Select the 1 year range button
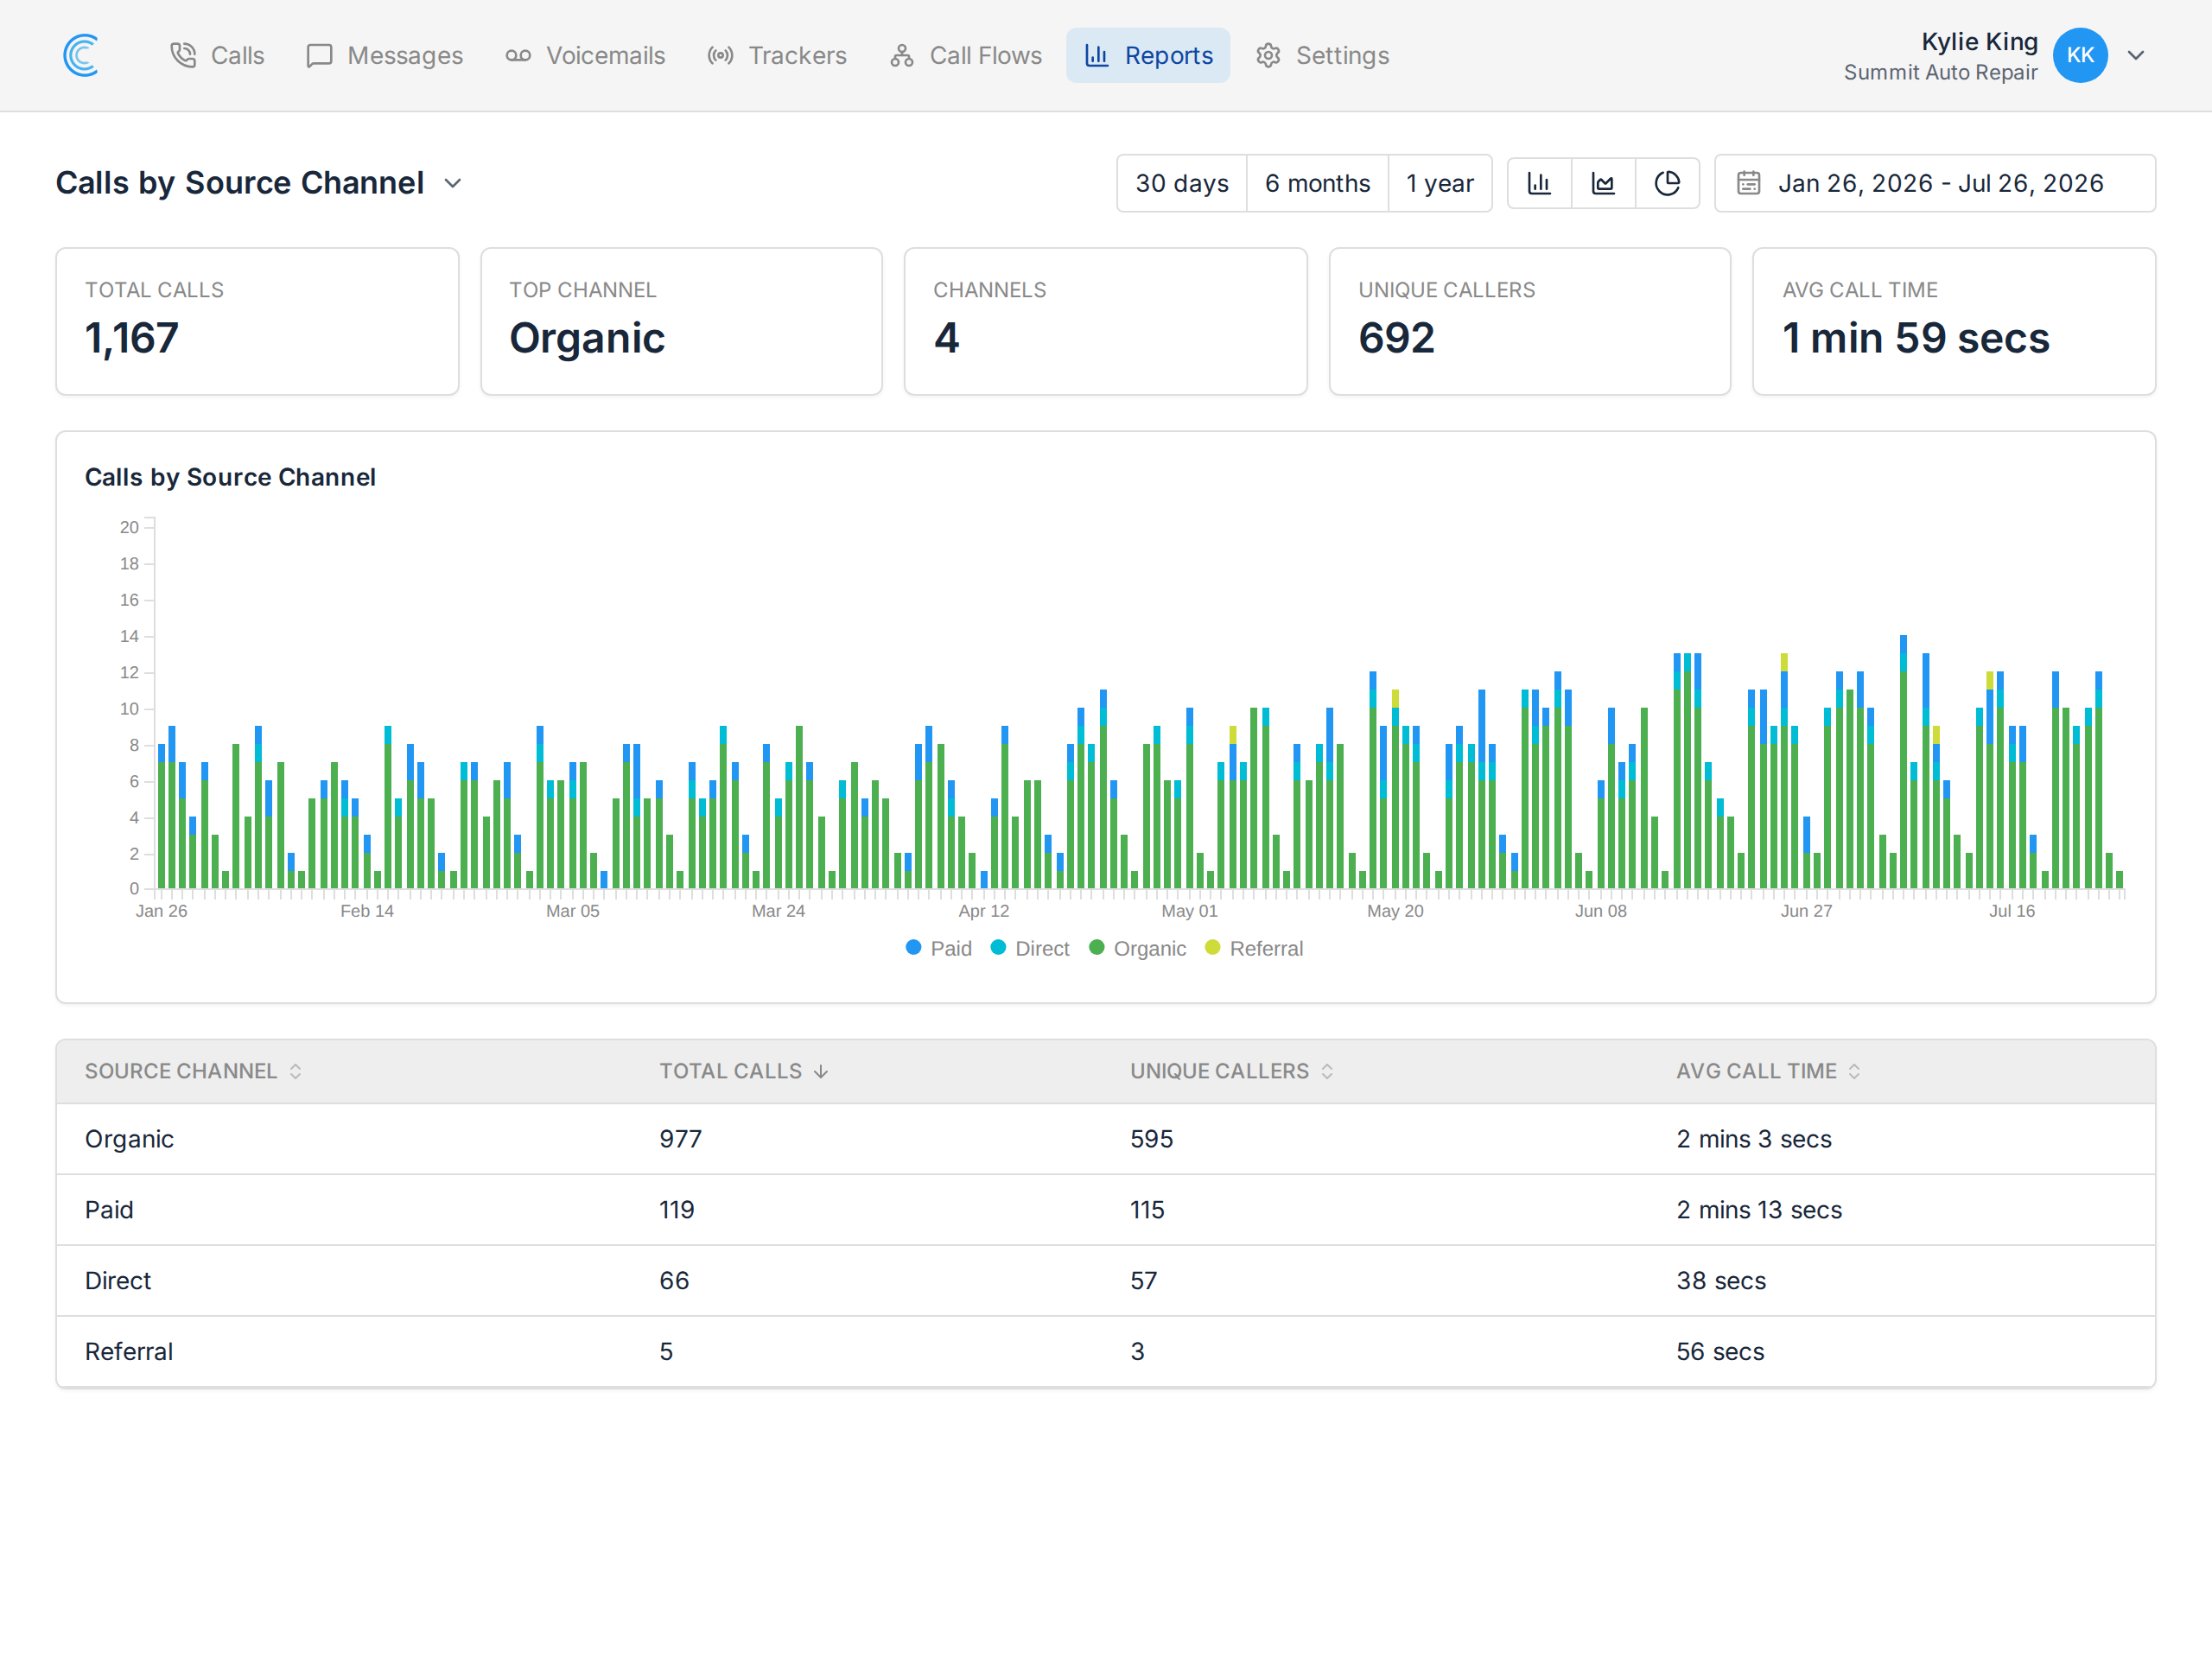 pos(1440,183)
